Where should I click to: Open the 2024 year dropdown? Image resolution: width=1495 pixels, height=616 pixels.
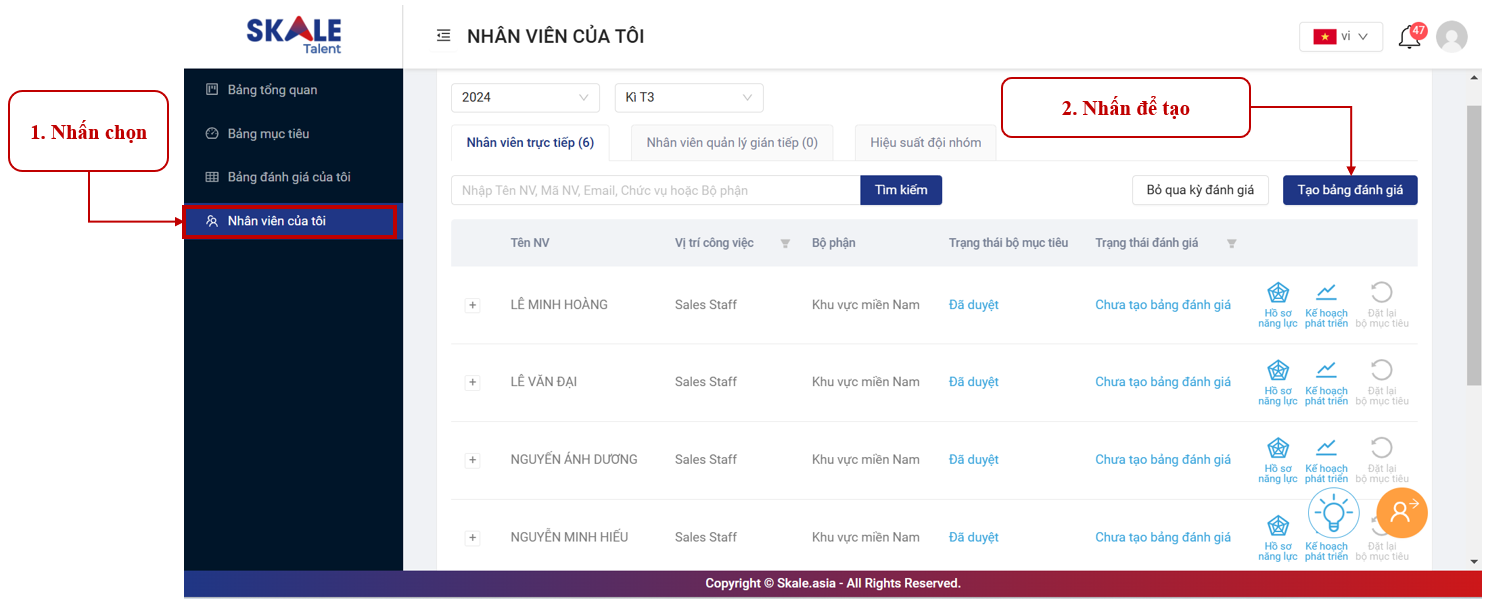(525, 97)
